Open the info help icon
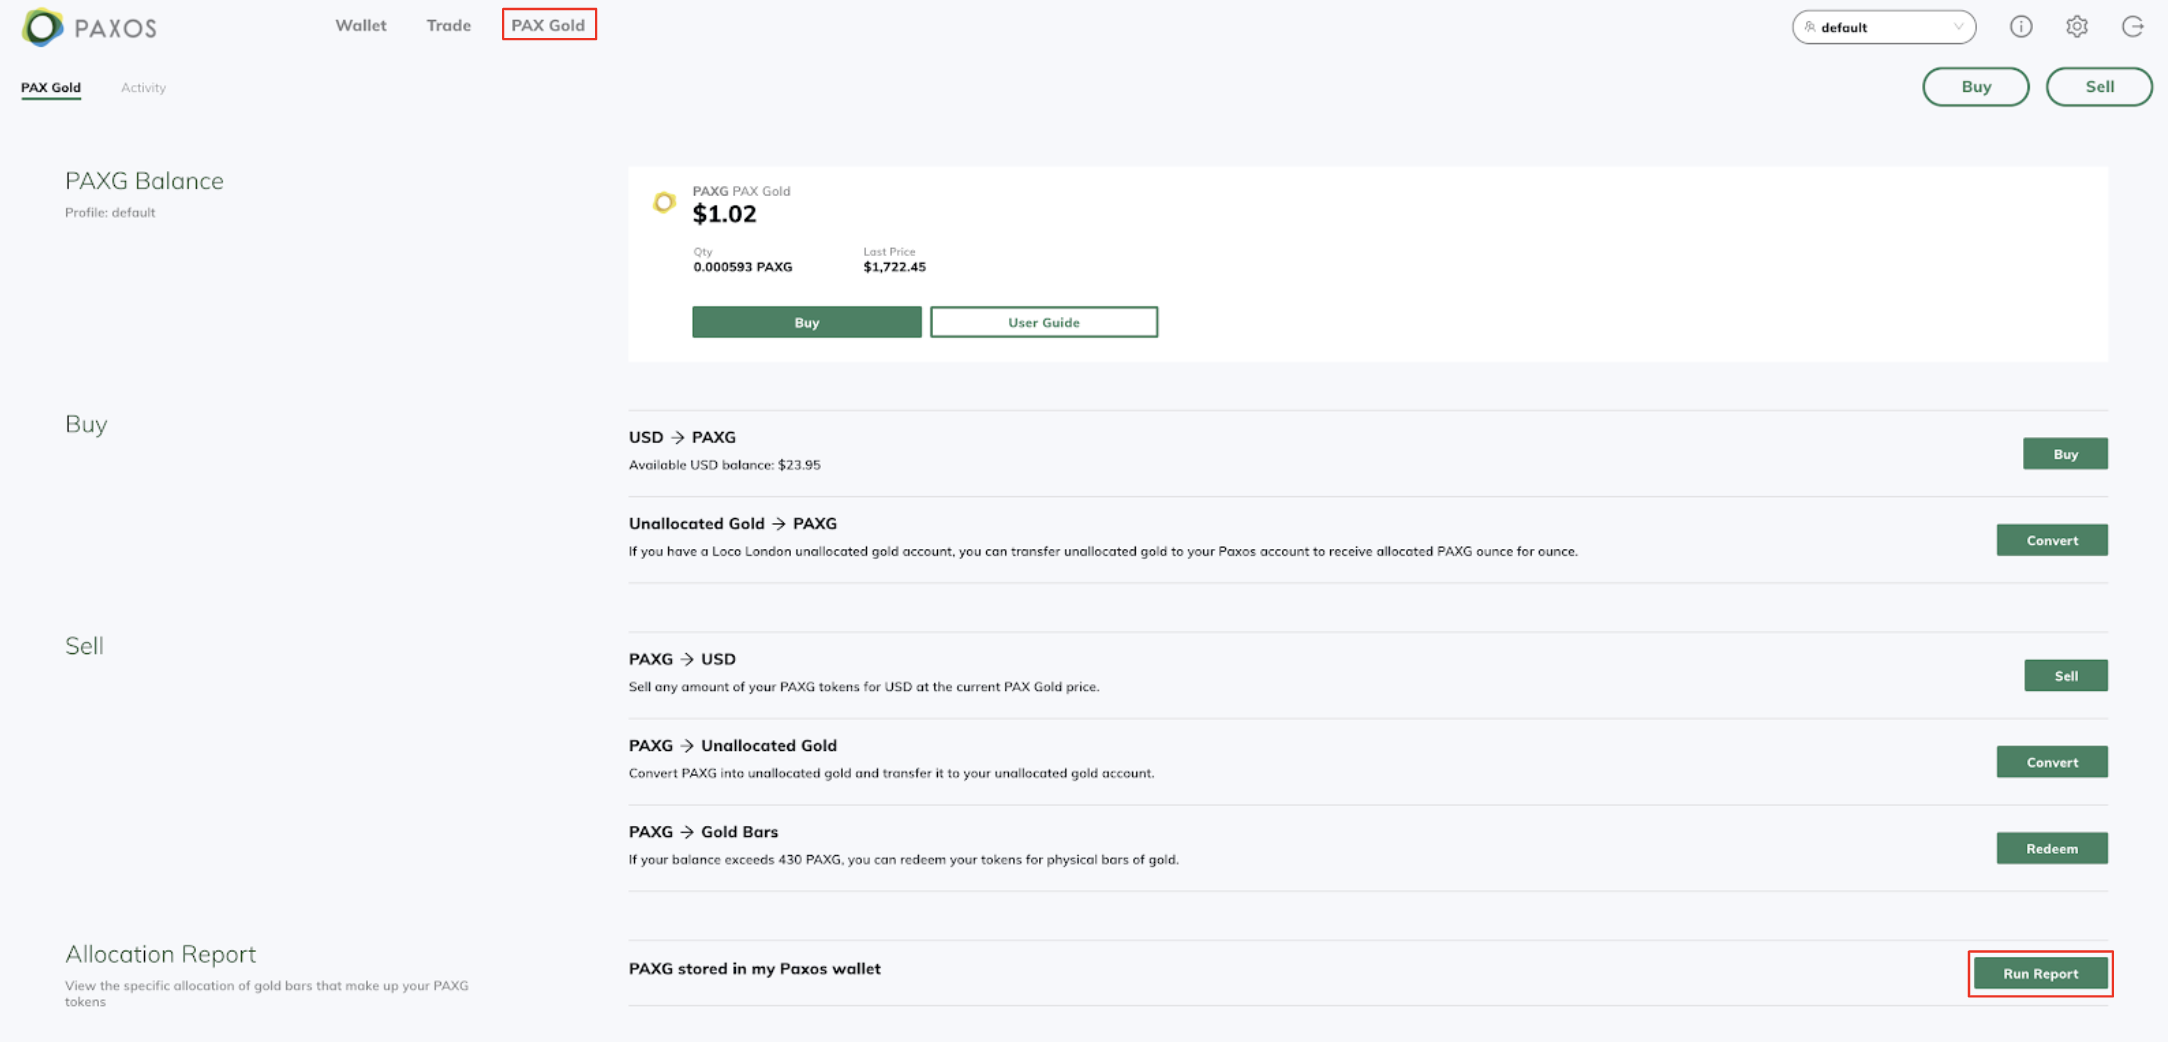Image resolution: width=2168 pixels, height=1042 pixels. 2021,27
